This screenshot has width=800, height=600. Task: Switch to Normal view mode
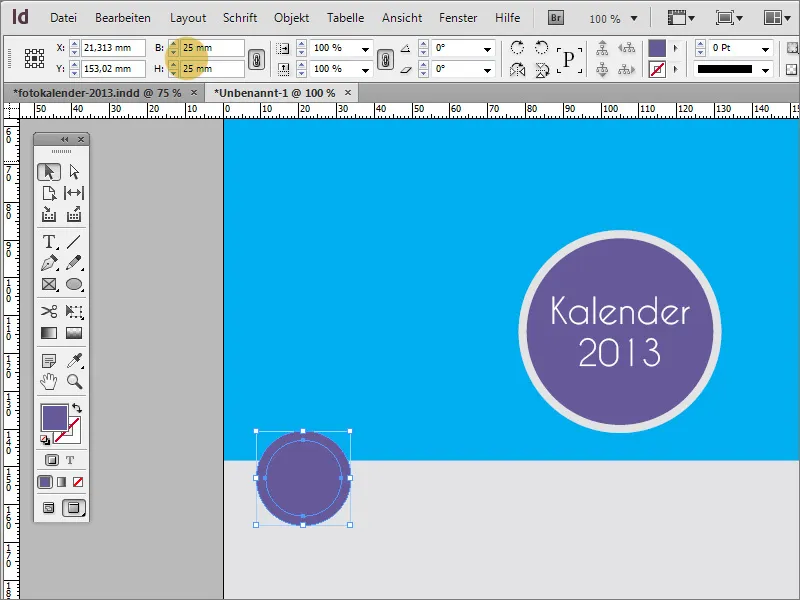49,508
